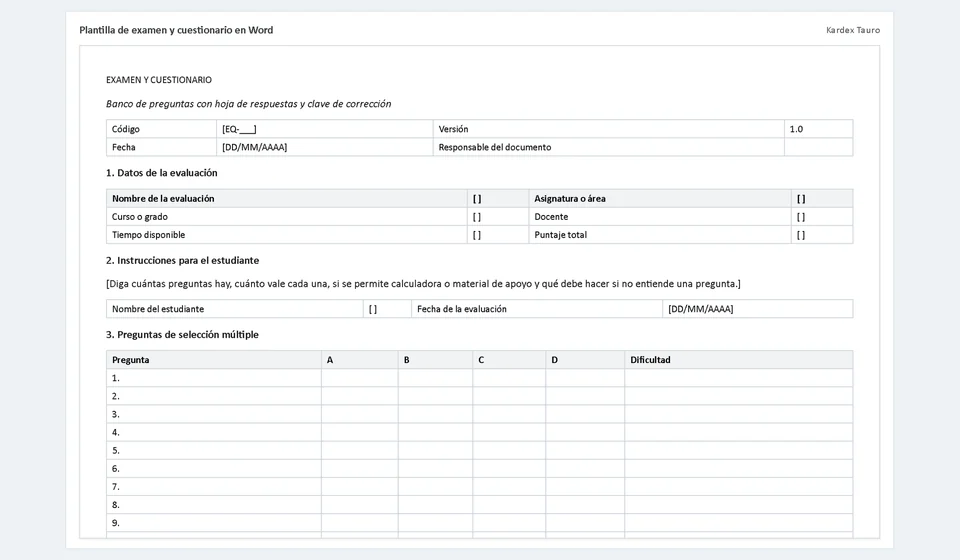Click the title 'Plantilla de examen y cuestionario en Word'
The image size is (960, 560).
pyautogui.click(x=176, y=30)
